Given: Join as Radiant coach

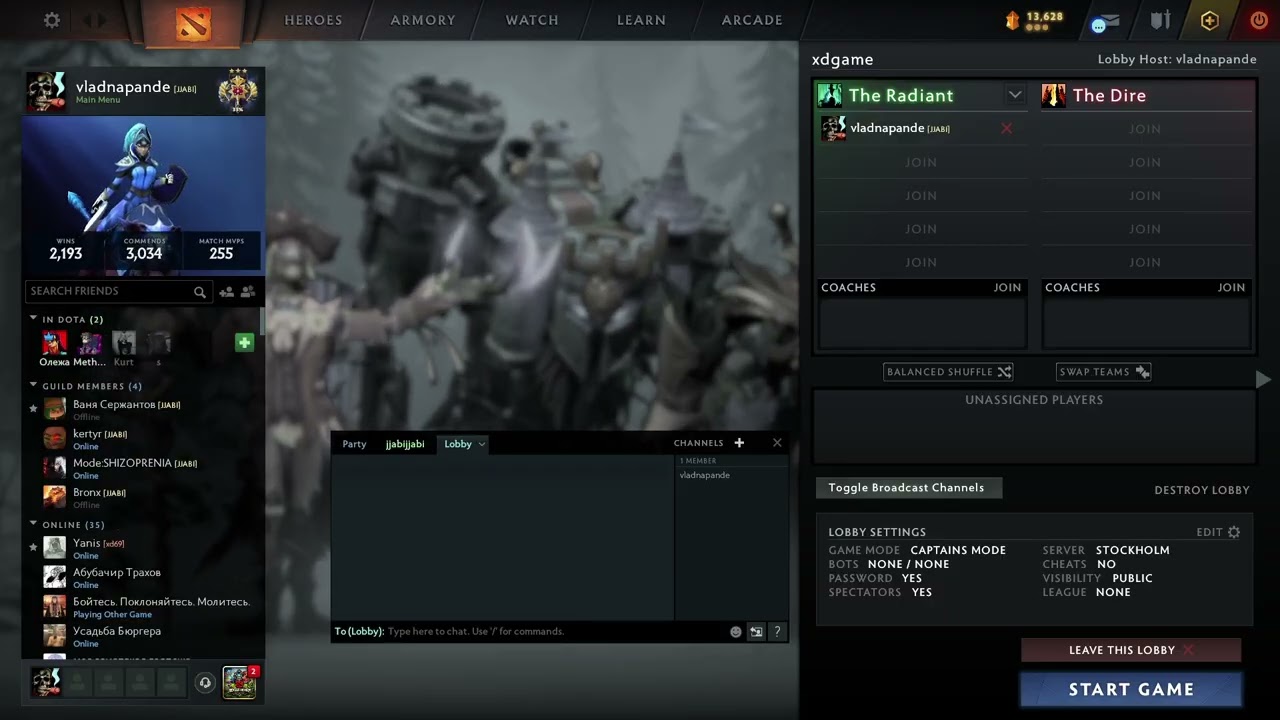Looking at the screenshot, I should [x=1007, y=287].
